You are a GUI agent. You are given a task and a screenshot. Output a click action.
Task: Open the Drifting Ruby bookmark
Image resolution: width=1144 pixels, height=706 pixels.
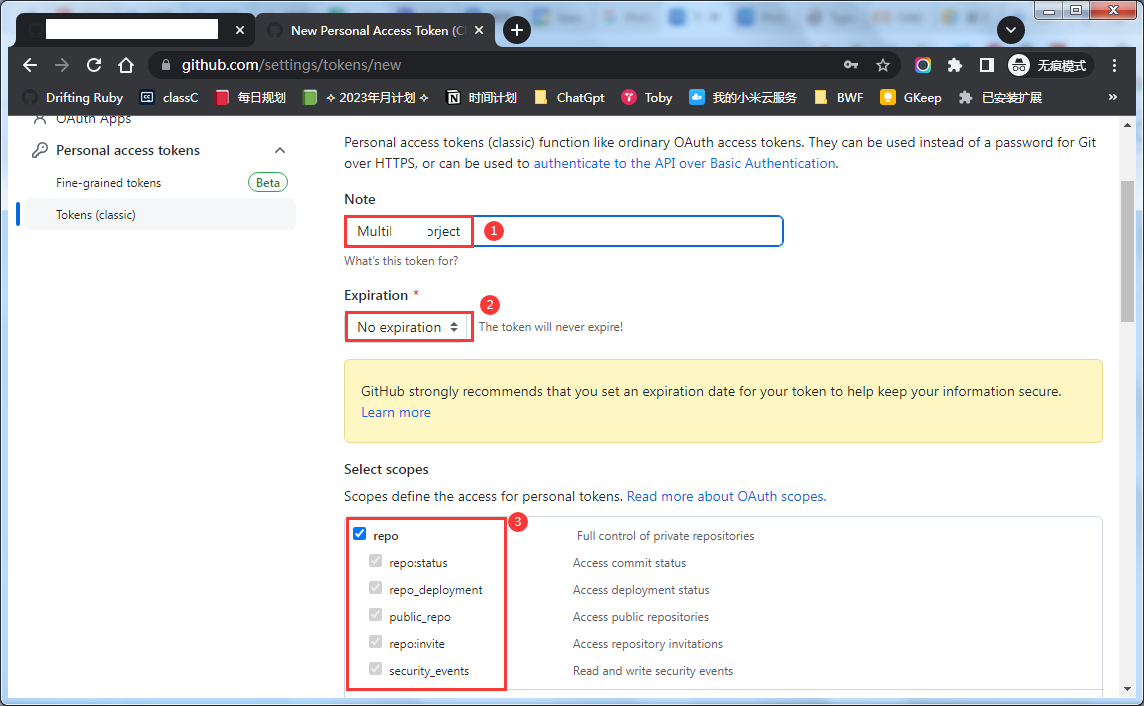tap(73, 97)
